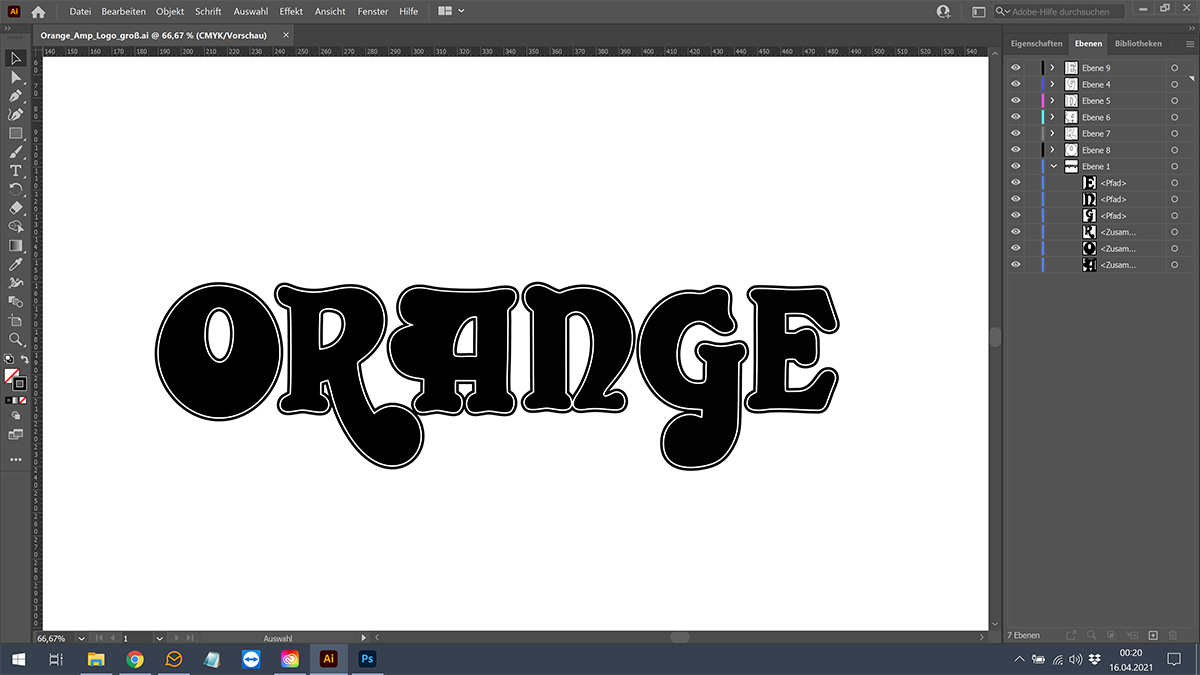Viewport: 1200px width, 675px height.
Task: Close the Orange_Amp_Logo_groß.ai document tab
Action: point(286,35)
